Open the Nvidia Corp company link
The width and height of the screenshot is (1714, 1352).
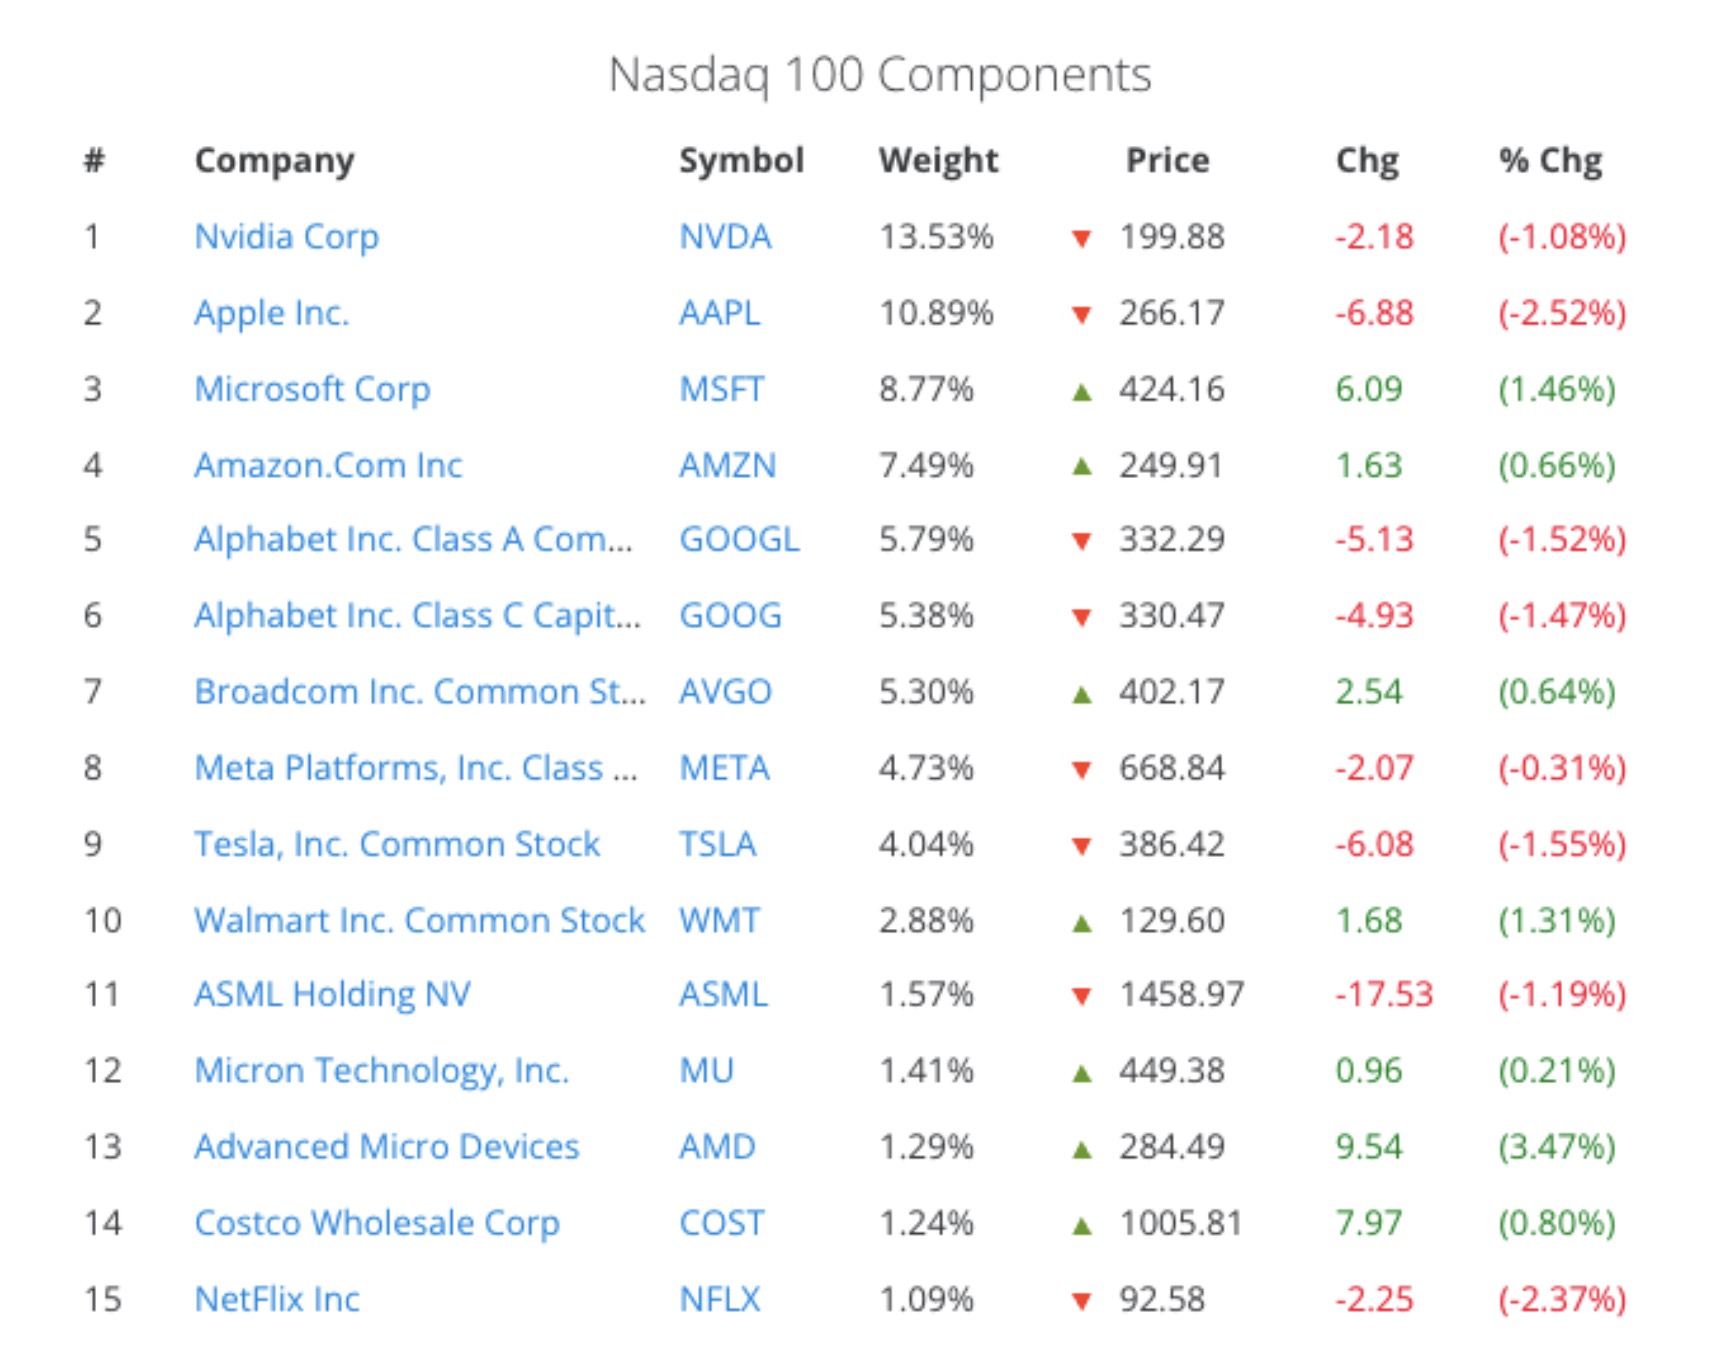click(x=286, y=237)
